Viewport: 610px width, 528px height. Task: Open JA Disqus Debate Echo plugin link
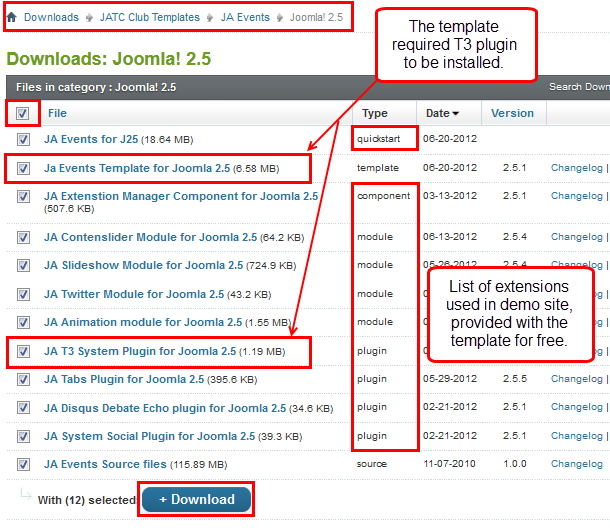165,408
